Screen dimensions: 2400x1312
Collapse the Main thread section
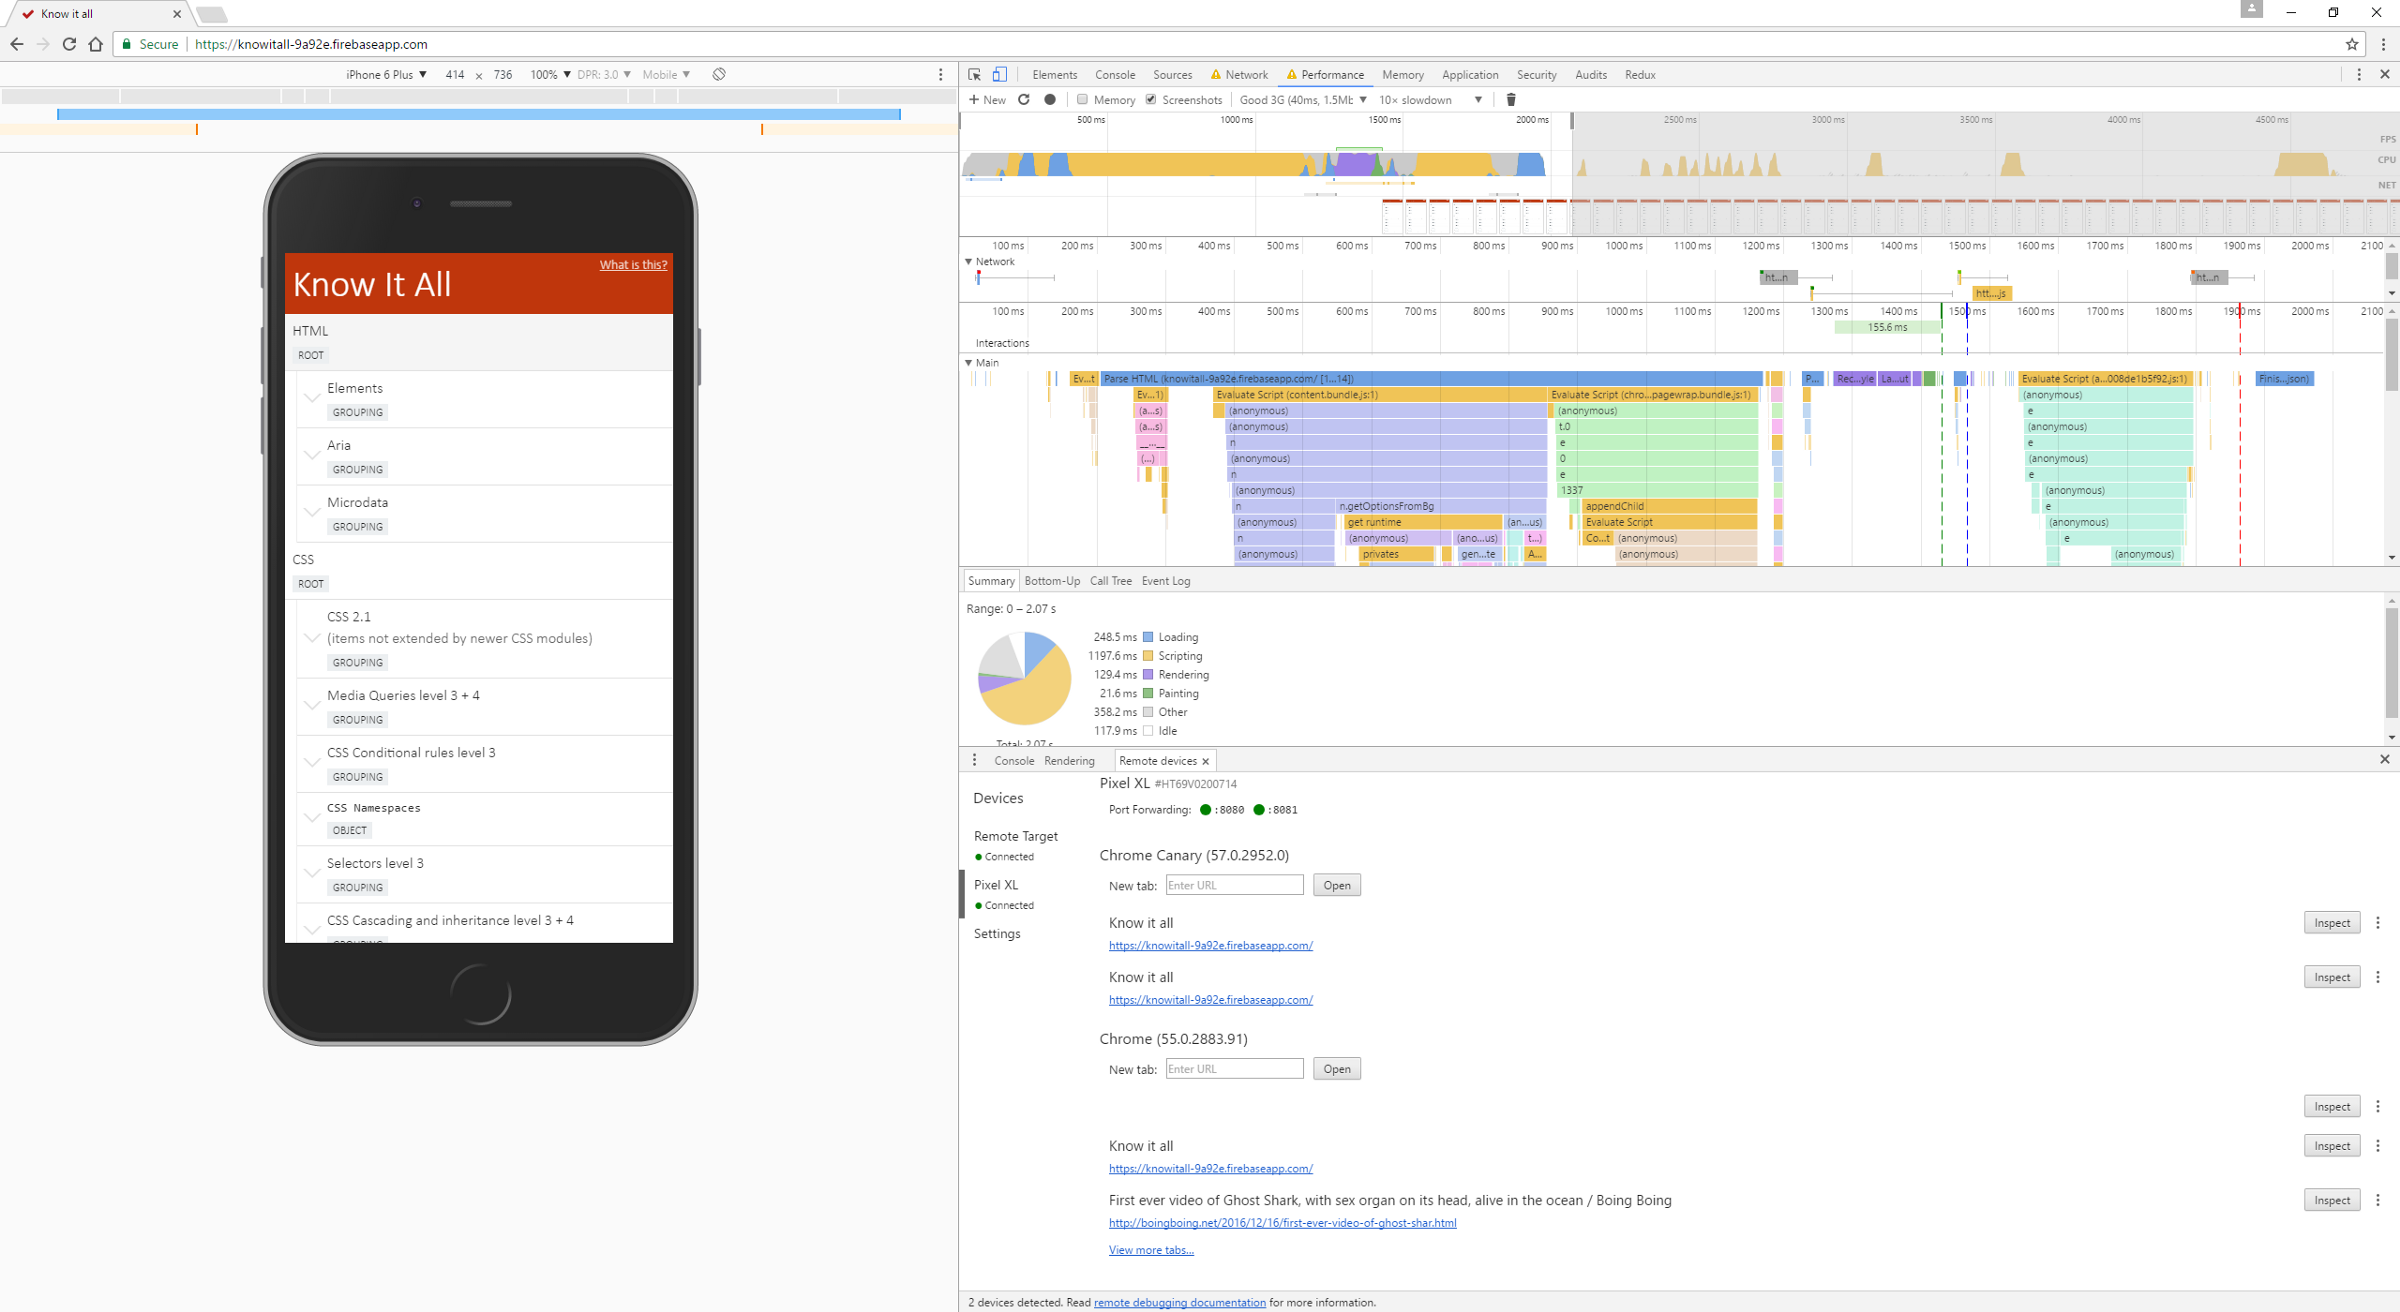(x=968, y=363)
